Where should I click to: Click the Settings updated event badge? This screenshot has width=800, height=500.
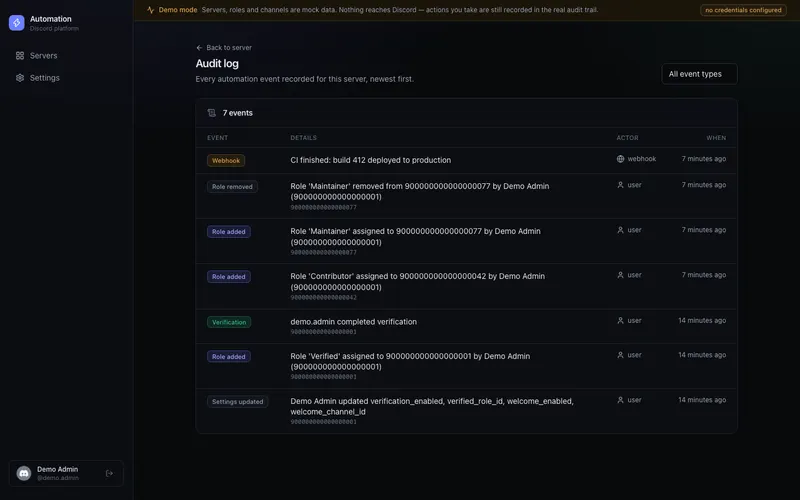(x=237, y=402)
